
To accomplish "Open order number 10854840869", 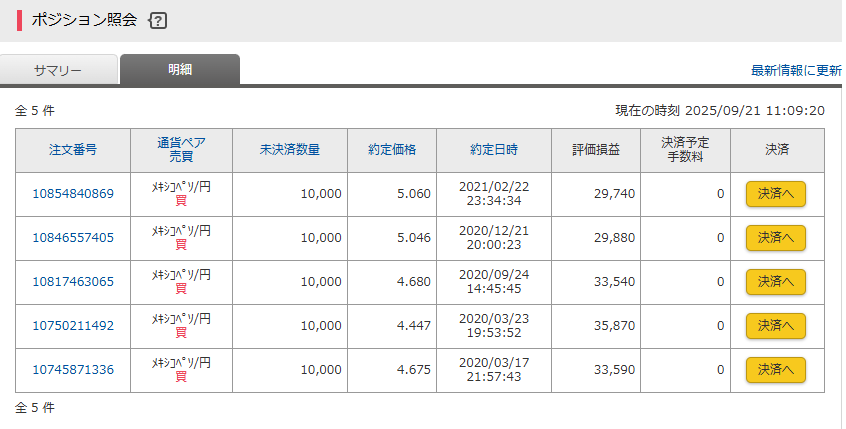I will point(73,194).
